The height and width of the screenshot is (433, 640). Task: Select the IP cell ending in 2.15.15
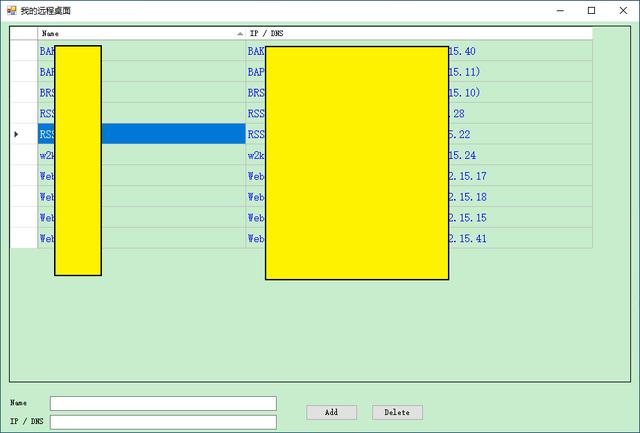coord(419,218)
